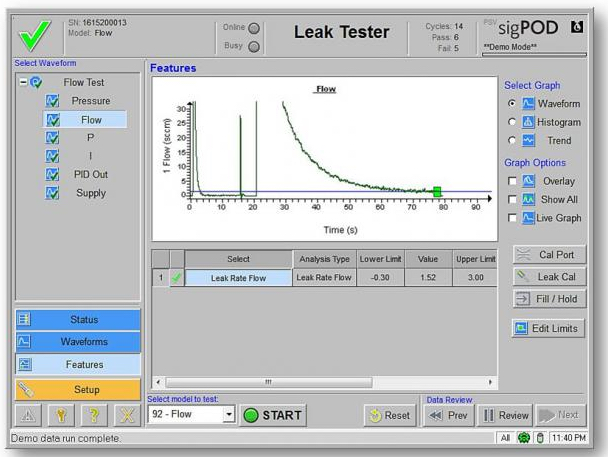Collapse the Flow Test tree node
This screenshot has width=608, height=457.
coord(23,82)
